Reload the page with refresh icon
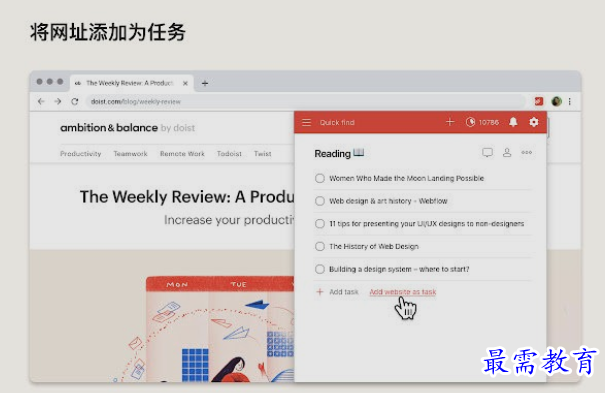The image size is (605, 393). tap(75, 101)
